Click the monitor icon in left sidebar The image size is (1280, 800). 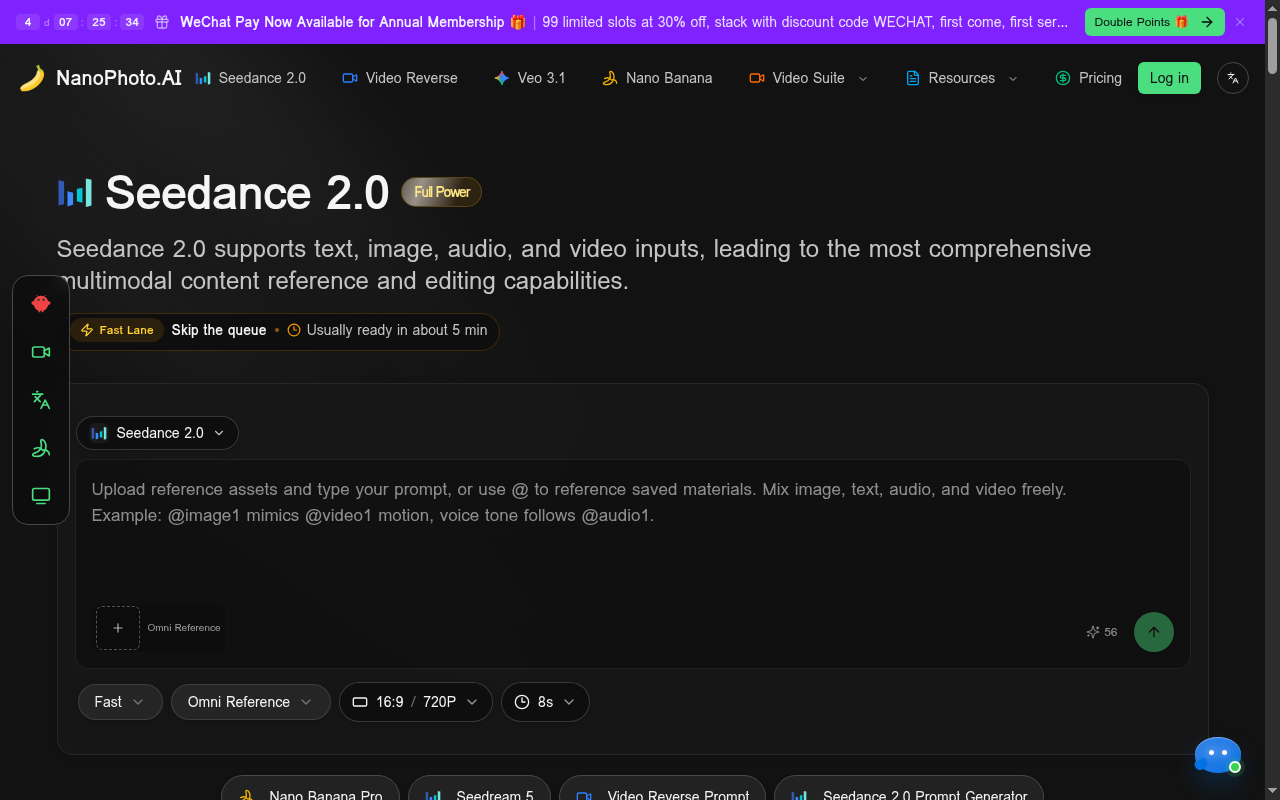click(x=41, y=496)
